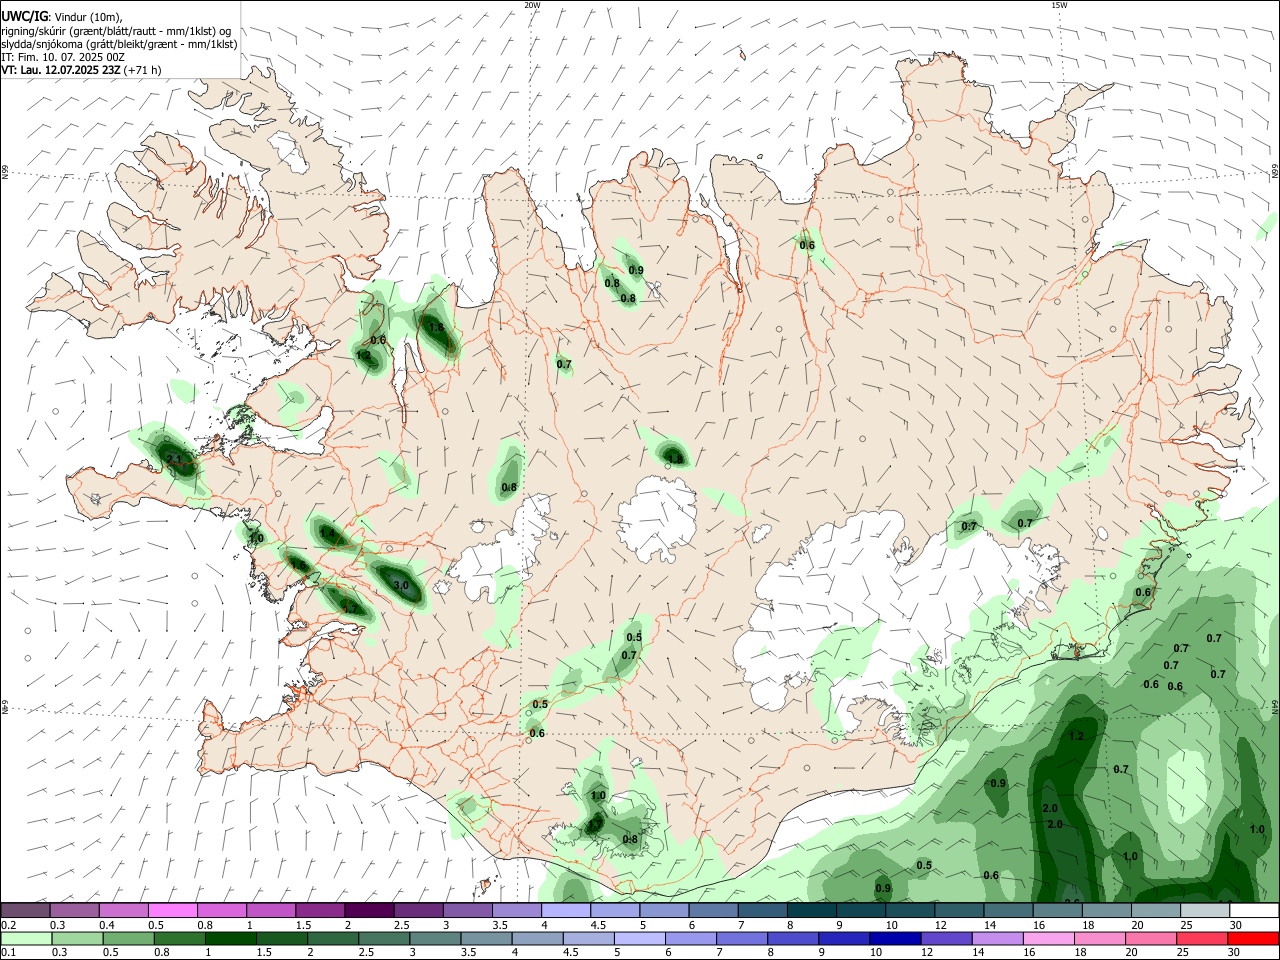Click the 0.9 label in the northern rain cluster
Image resolution: width=1280 pixels, height=960 pixels.
coord(636,271)
